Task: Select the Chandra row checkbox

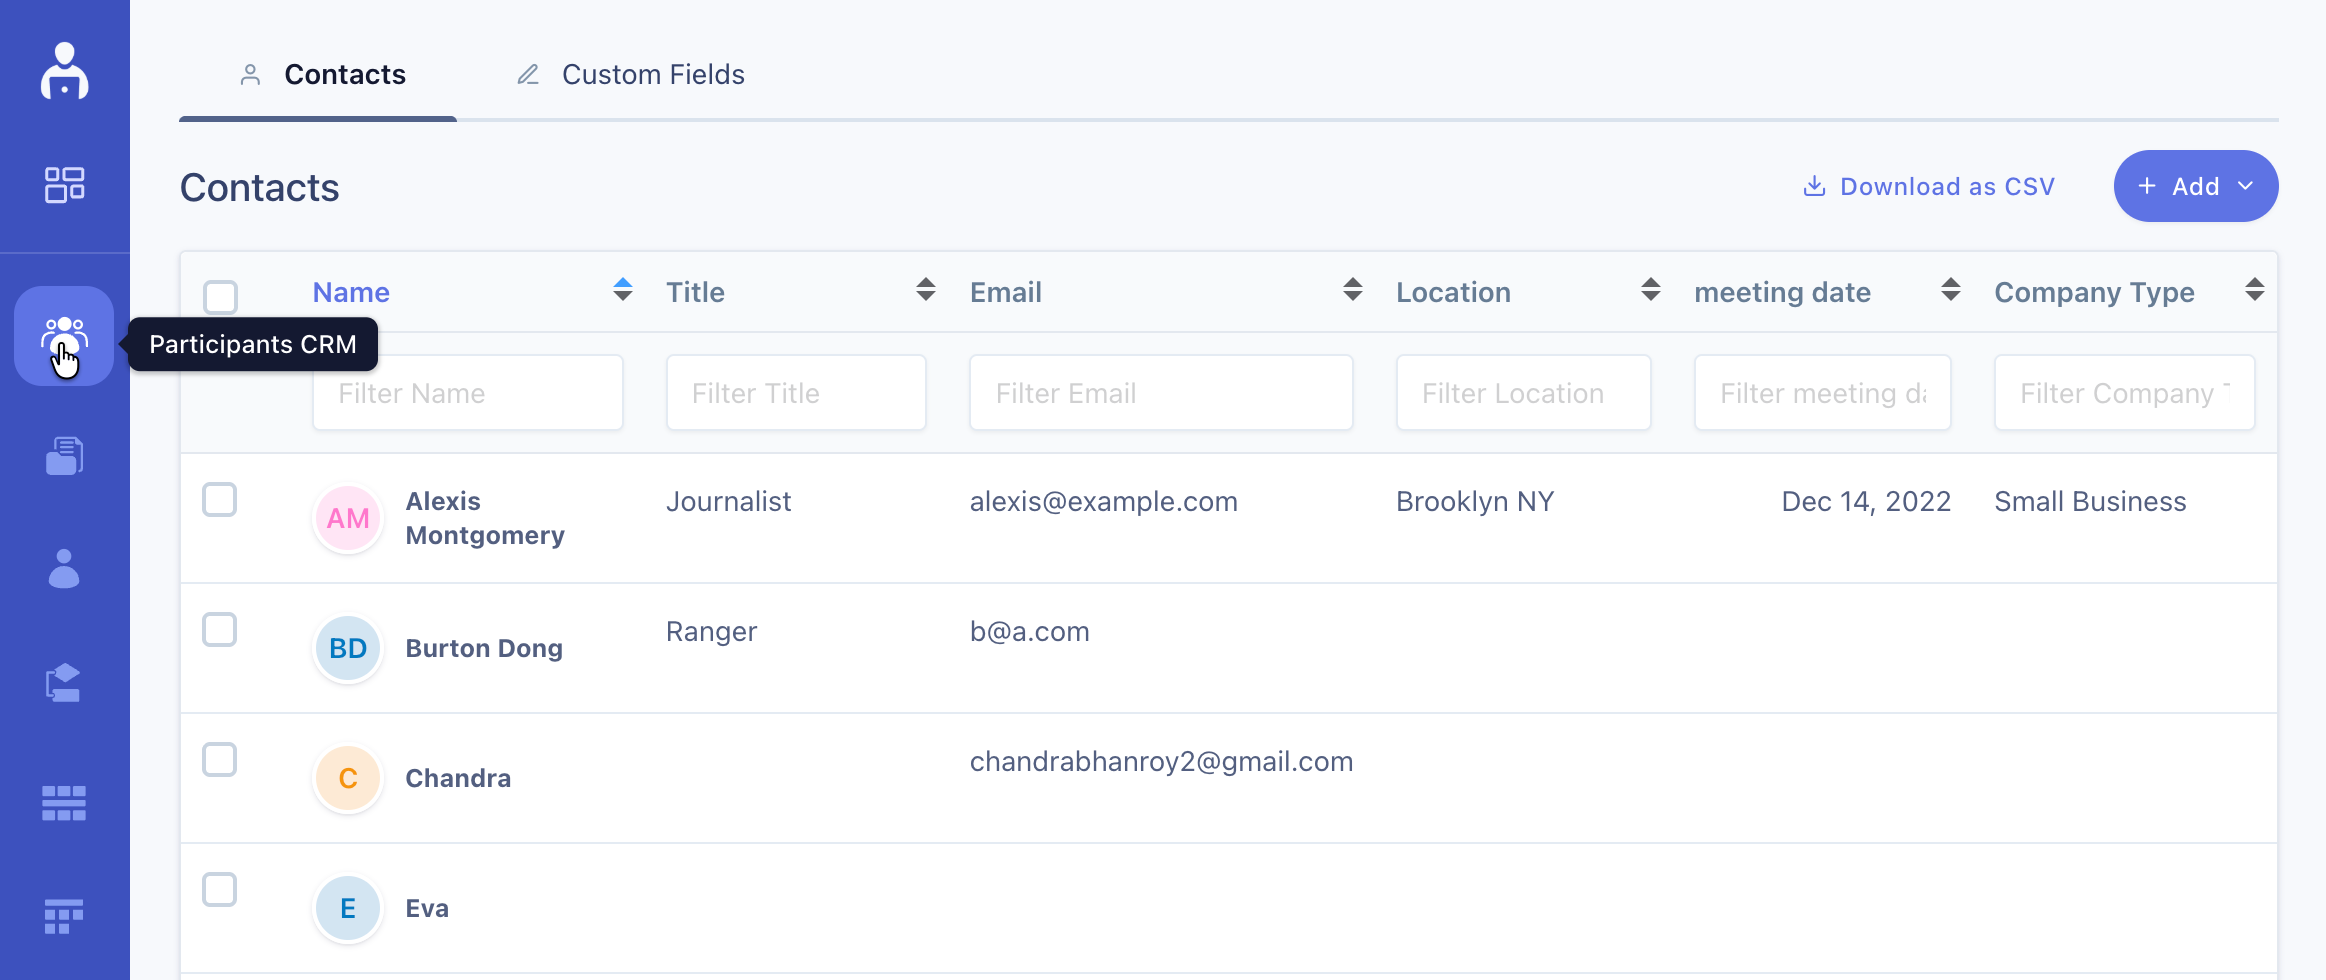Action: tap(220, 760)
